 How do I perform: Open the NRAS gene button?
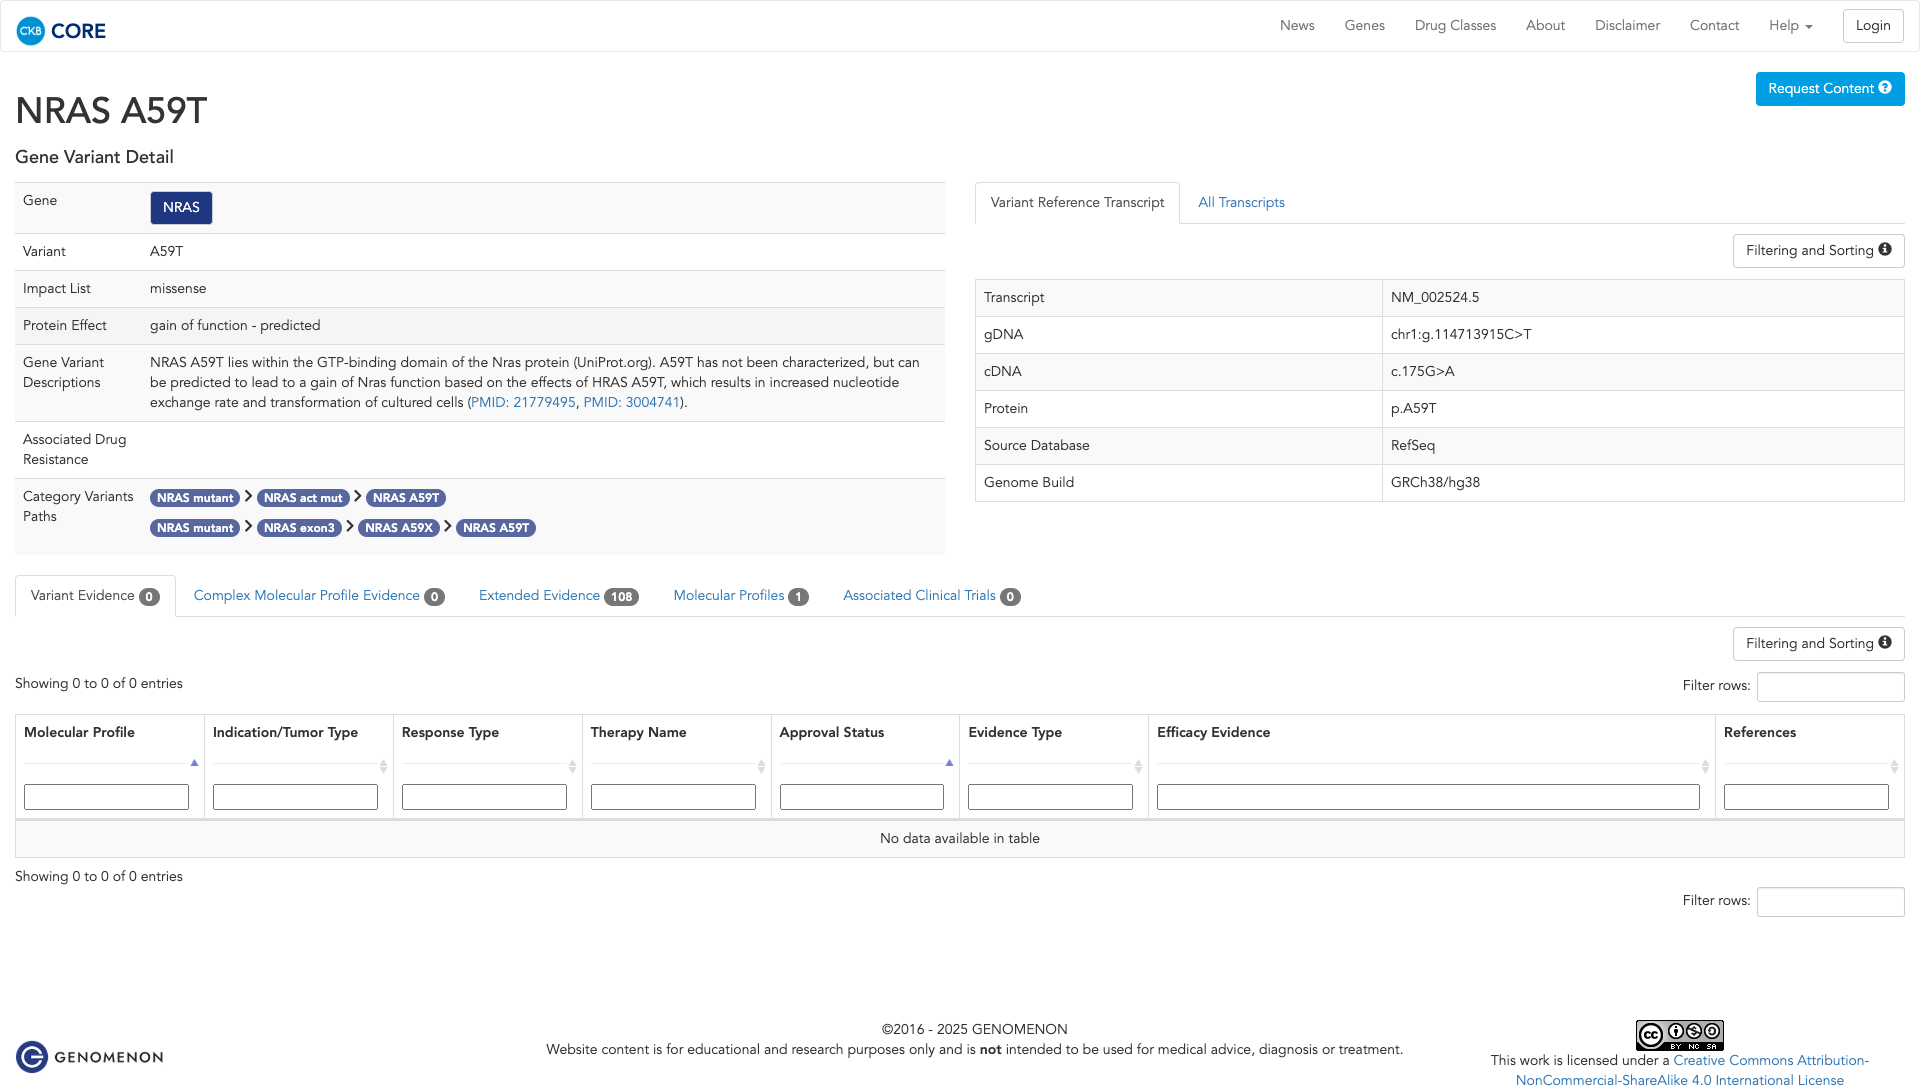(181, 208)
